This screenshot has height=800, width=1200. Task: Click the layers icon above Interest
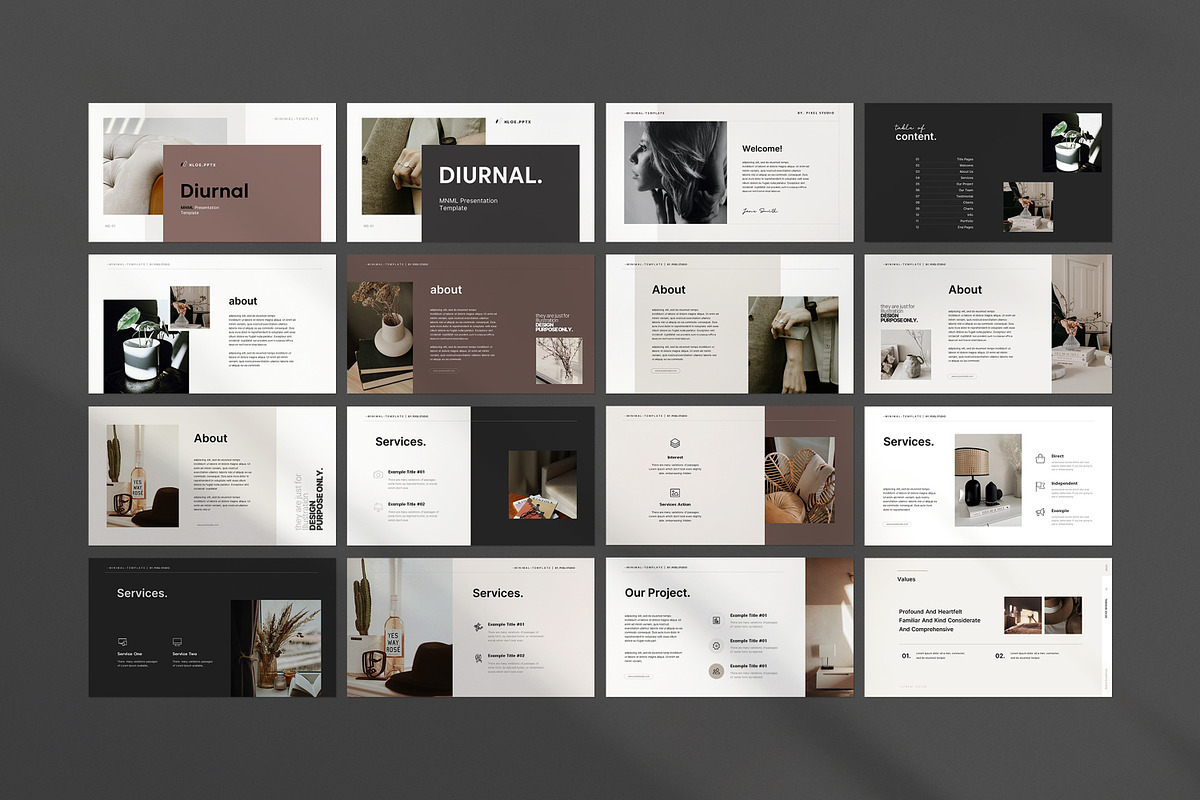click(x=675, y=442)
